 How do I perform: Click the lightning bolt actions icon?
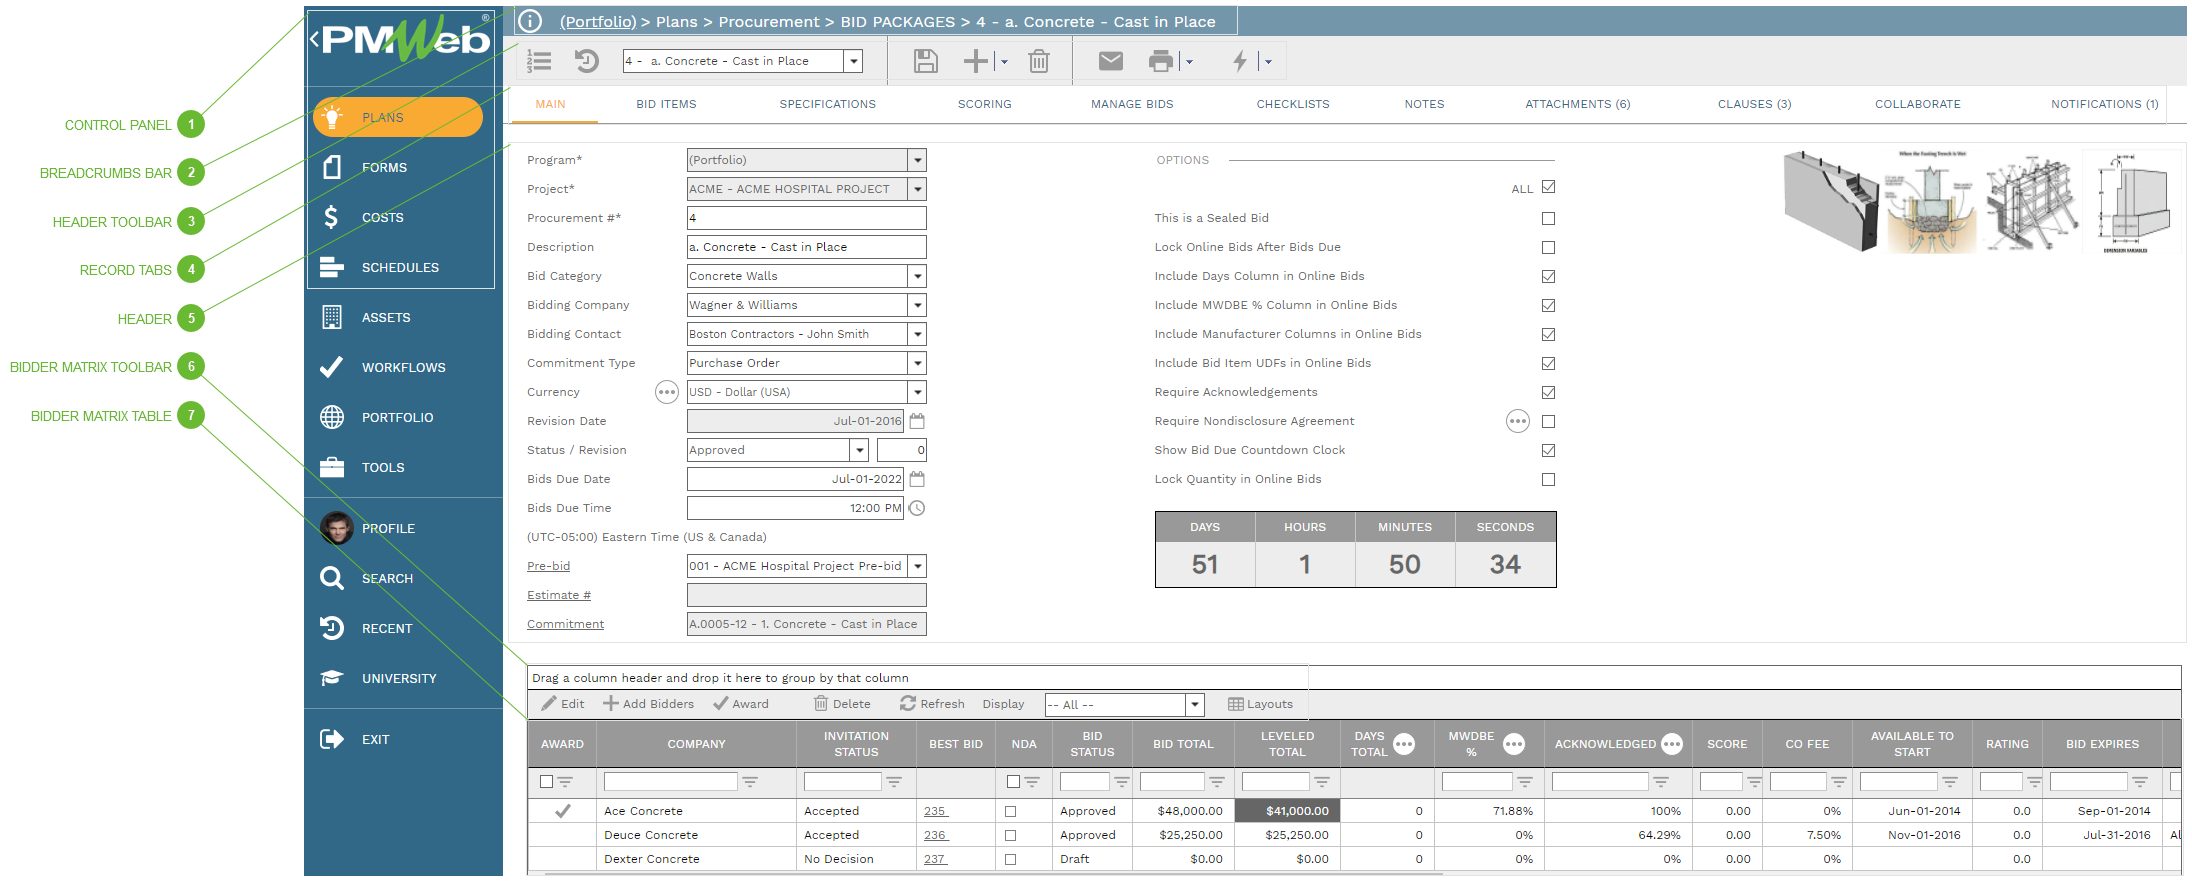coord(1239,62)
